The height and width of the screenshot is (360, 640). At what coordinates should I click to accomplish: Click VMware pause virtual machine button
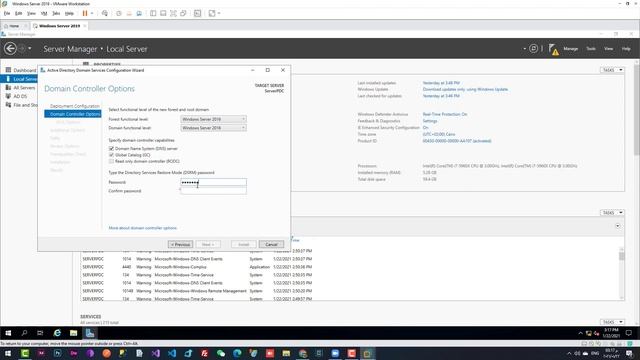(85, 13)
